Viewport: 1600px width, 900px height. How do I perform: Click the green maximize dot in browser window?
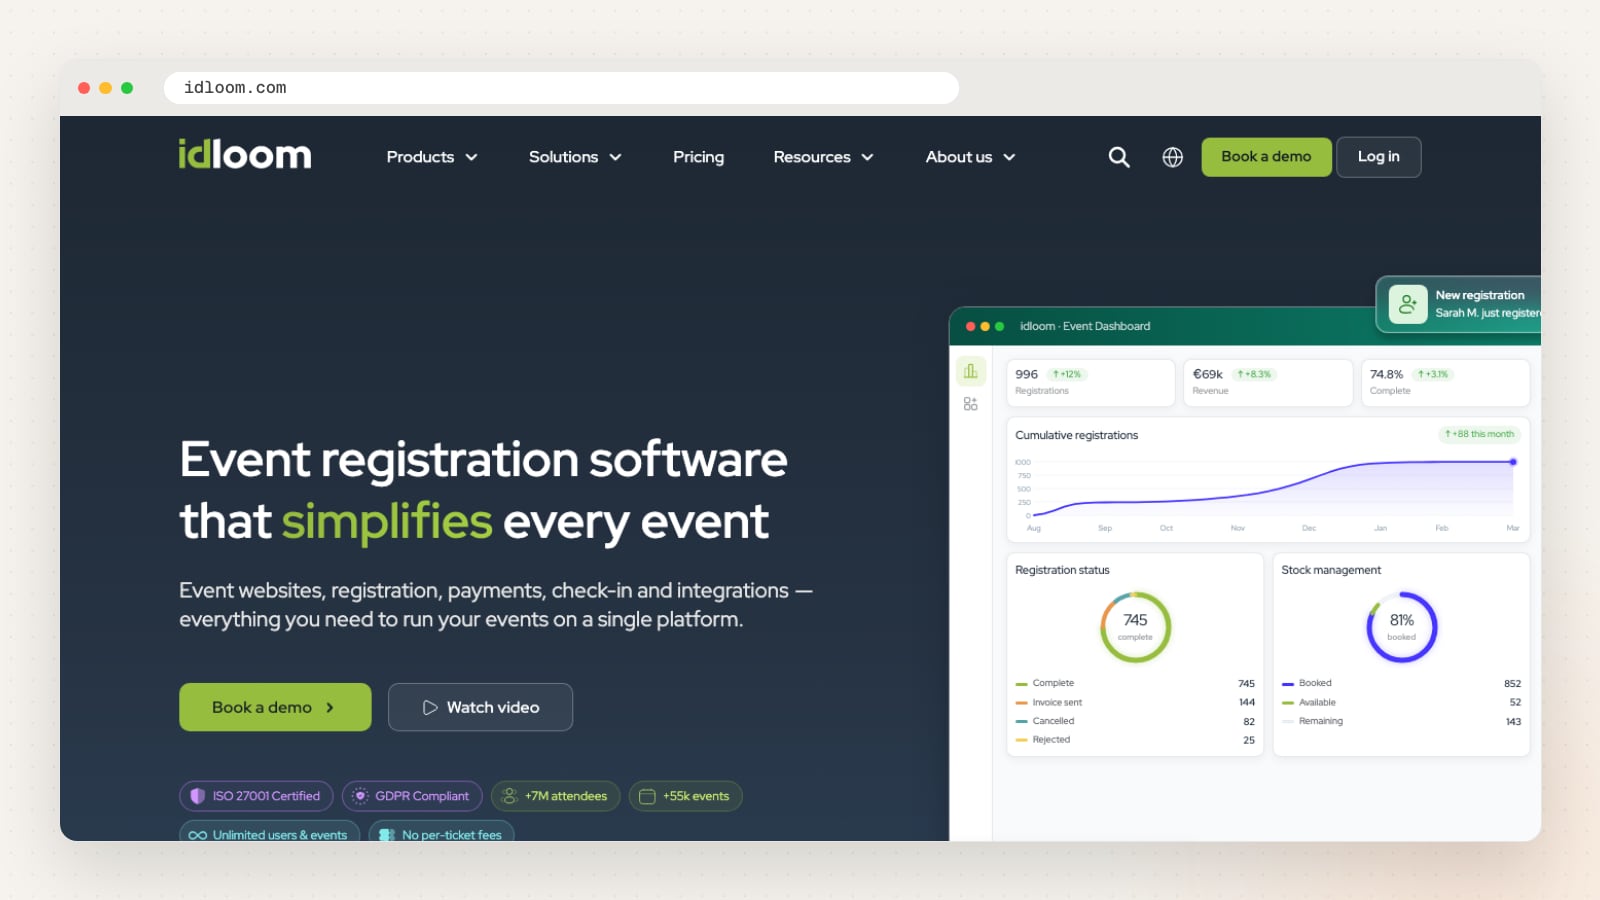(127, 88)
